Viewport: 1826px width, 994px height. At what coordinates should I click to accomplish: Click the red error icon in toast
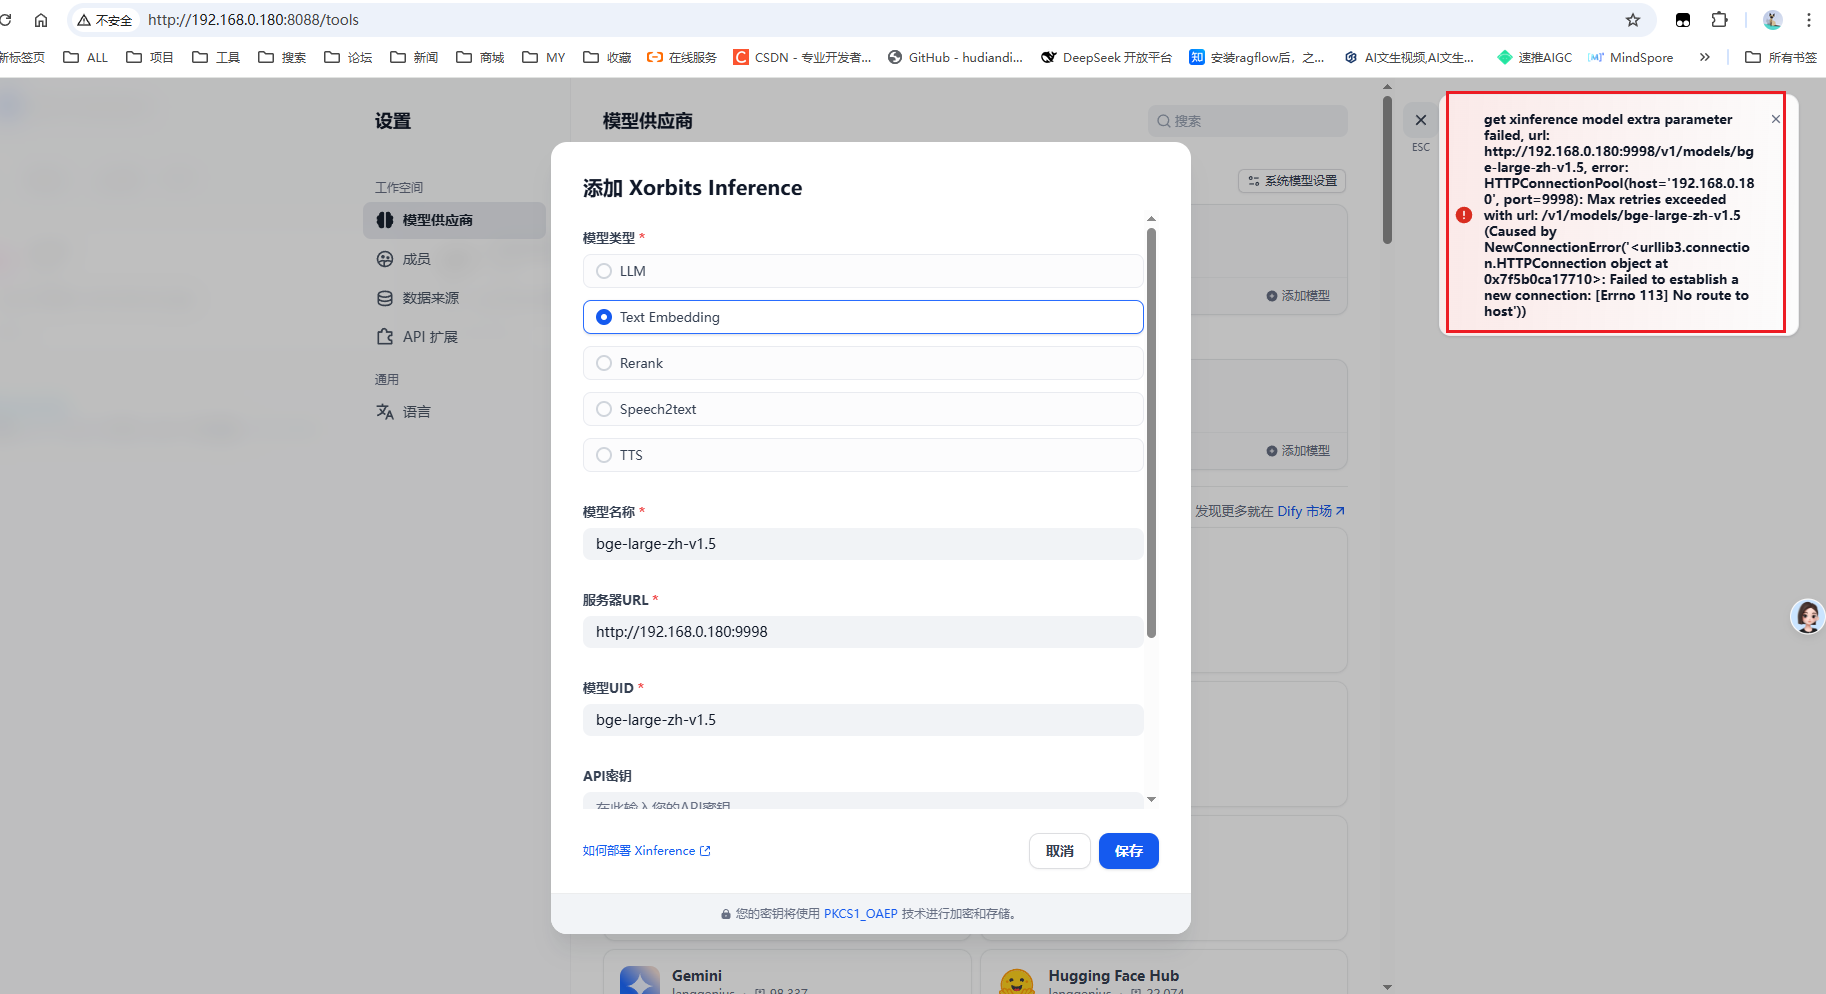(1464, 215)
